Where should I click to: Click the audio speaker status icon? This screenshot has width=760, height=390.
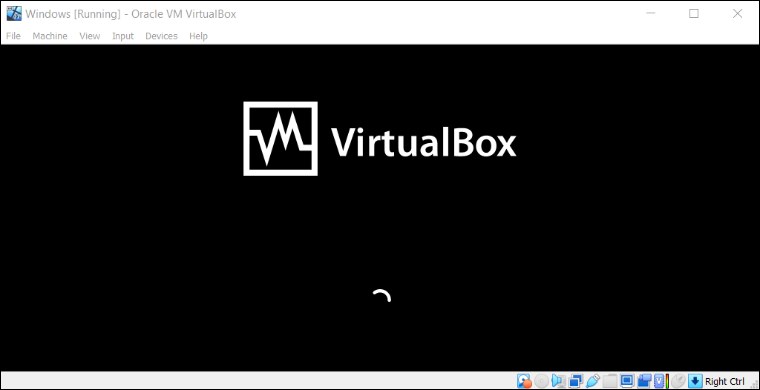tap(558, 381)
